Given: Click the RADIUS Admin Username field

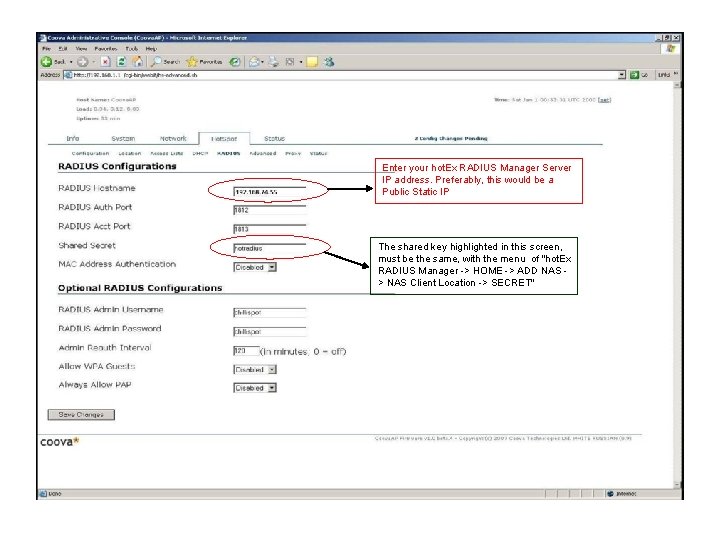Looking at the screenshot, I should 270,312.
